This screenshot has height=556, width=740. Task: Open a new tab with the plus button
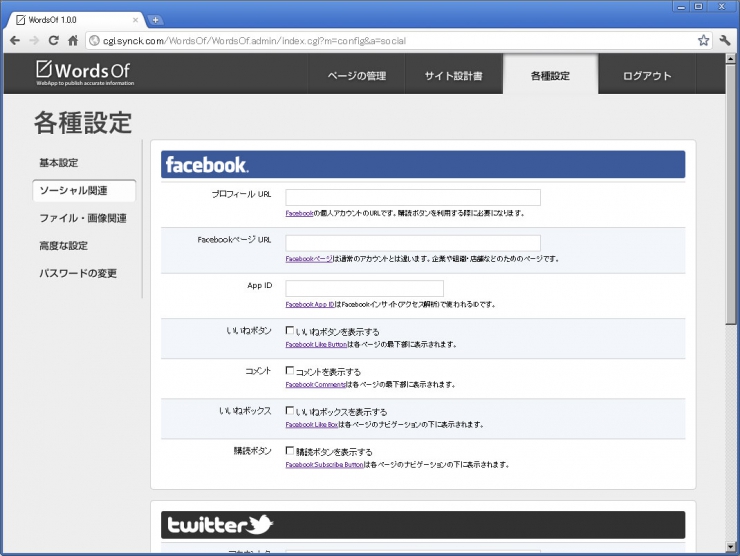155,20
